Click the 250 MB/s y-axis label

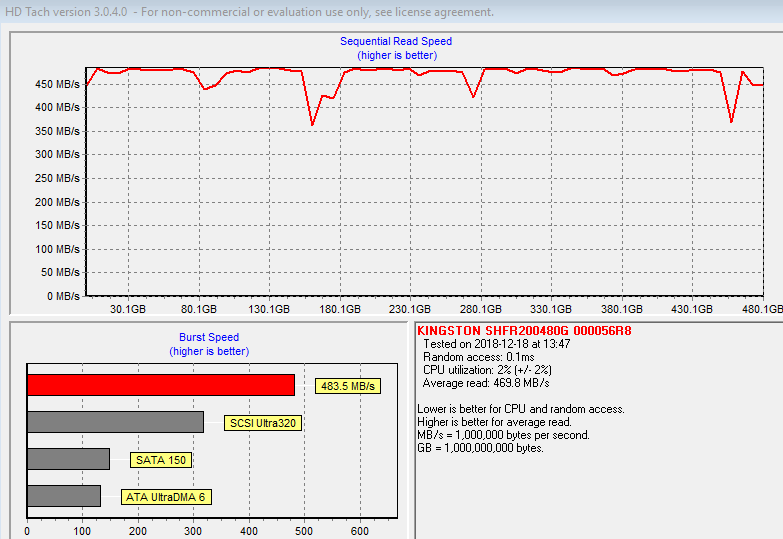click(57, 178)
